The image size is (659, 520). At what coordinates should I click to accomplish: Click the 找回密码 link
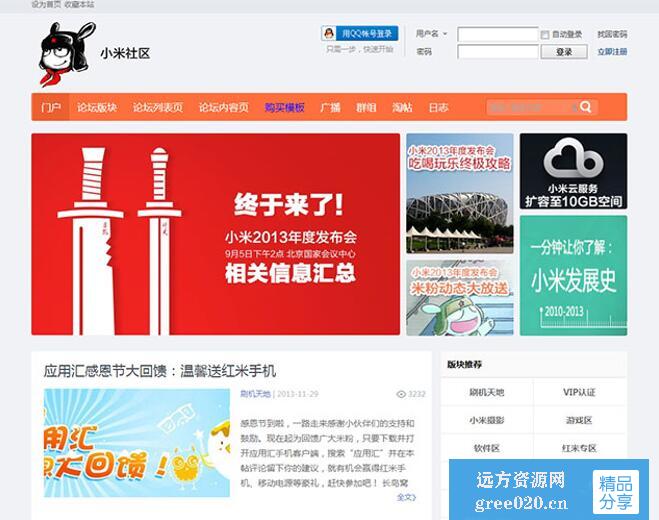pos(612,34)
